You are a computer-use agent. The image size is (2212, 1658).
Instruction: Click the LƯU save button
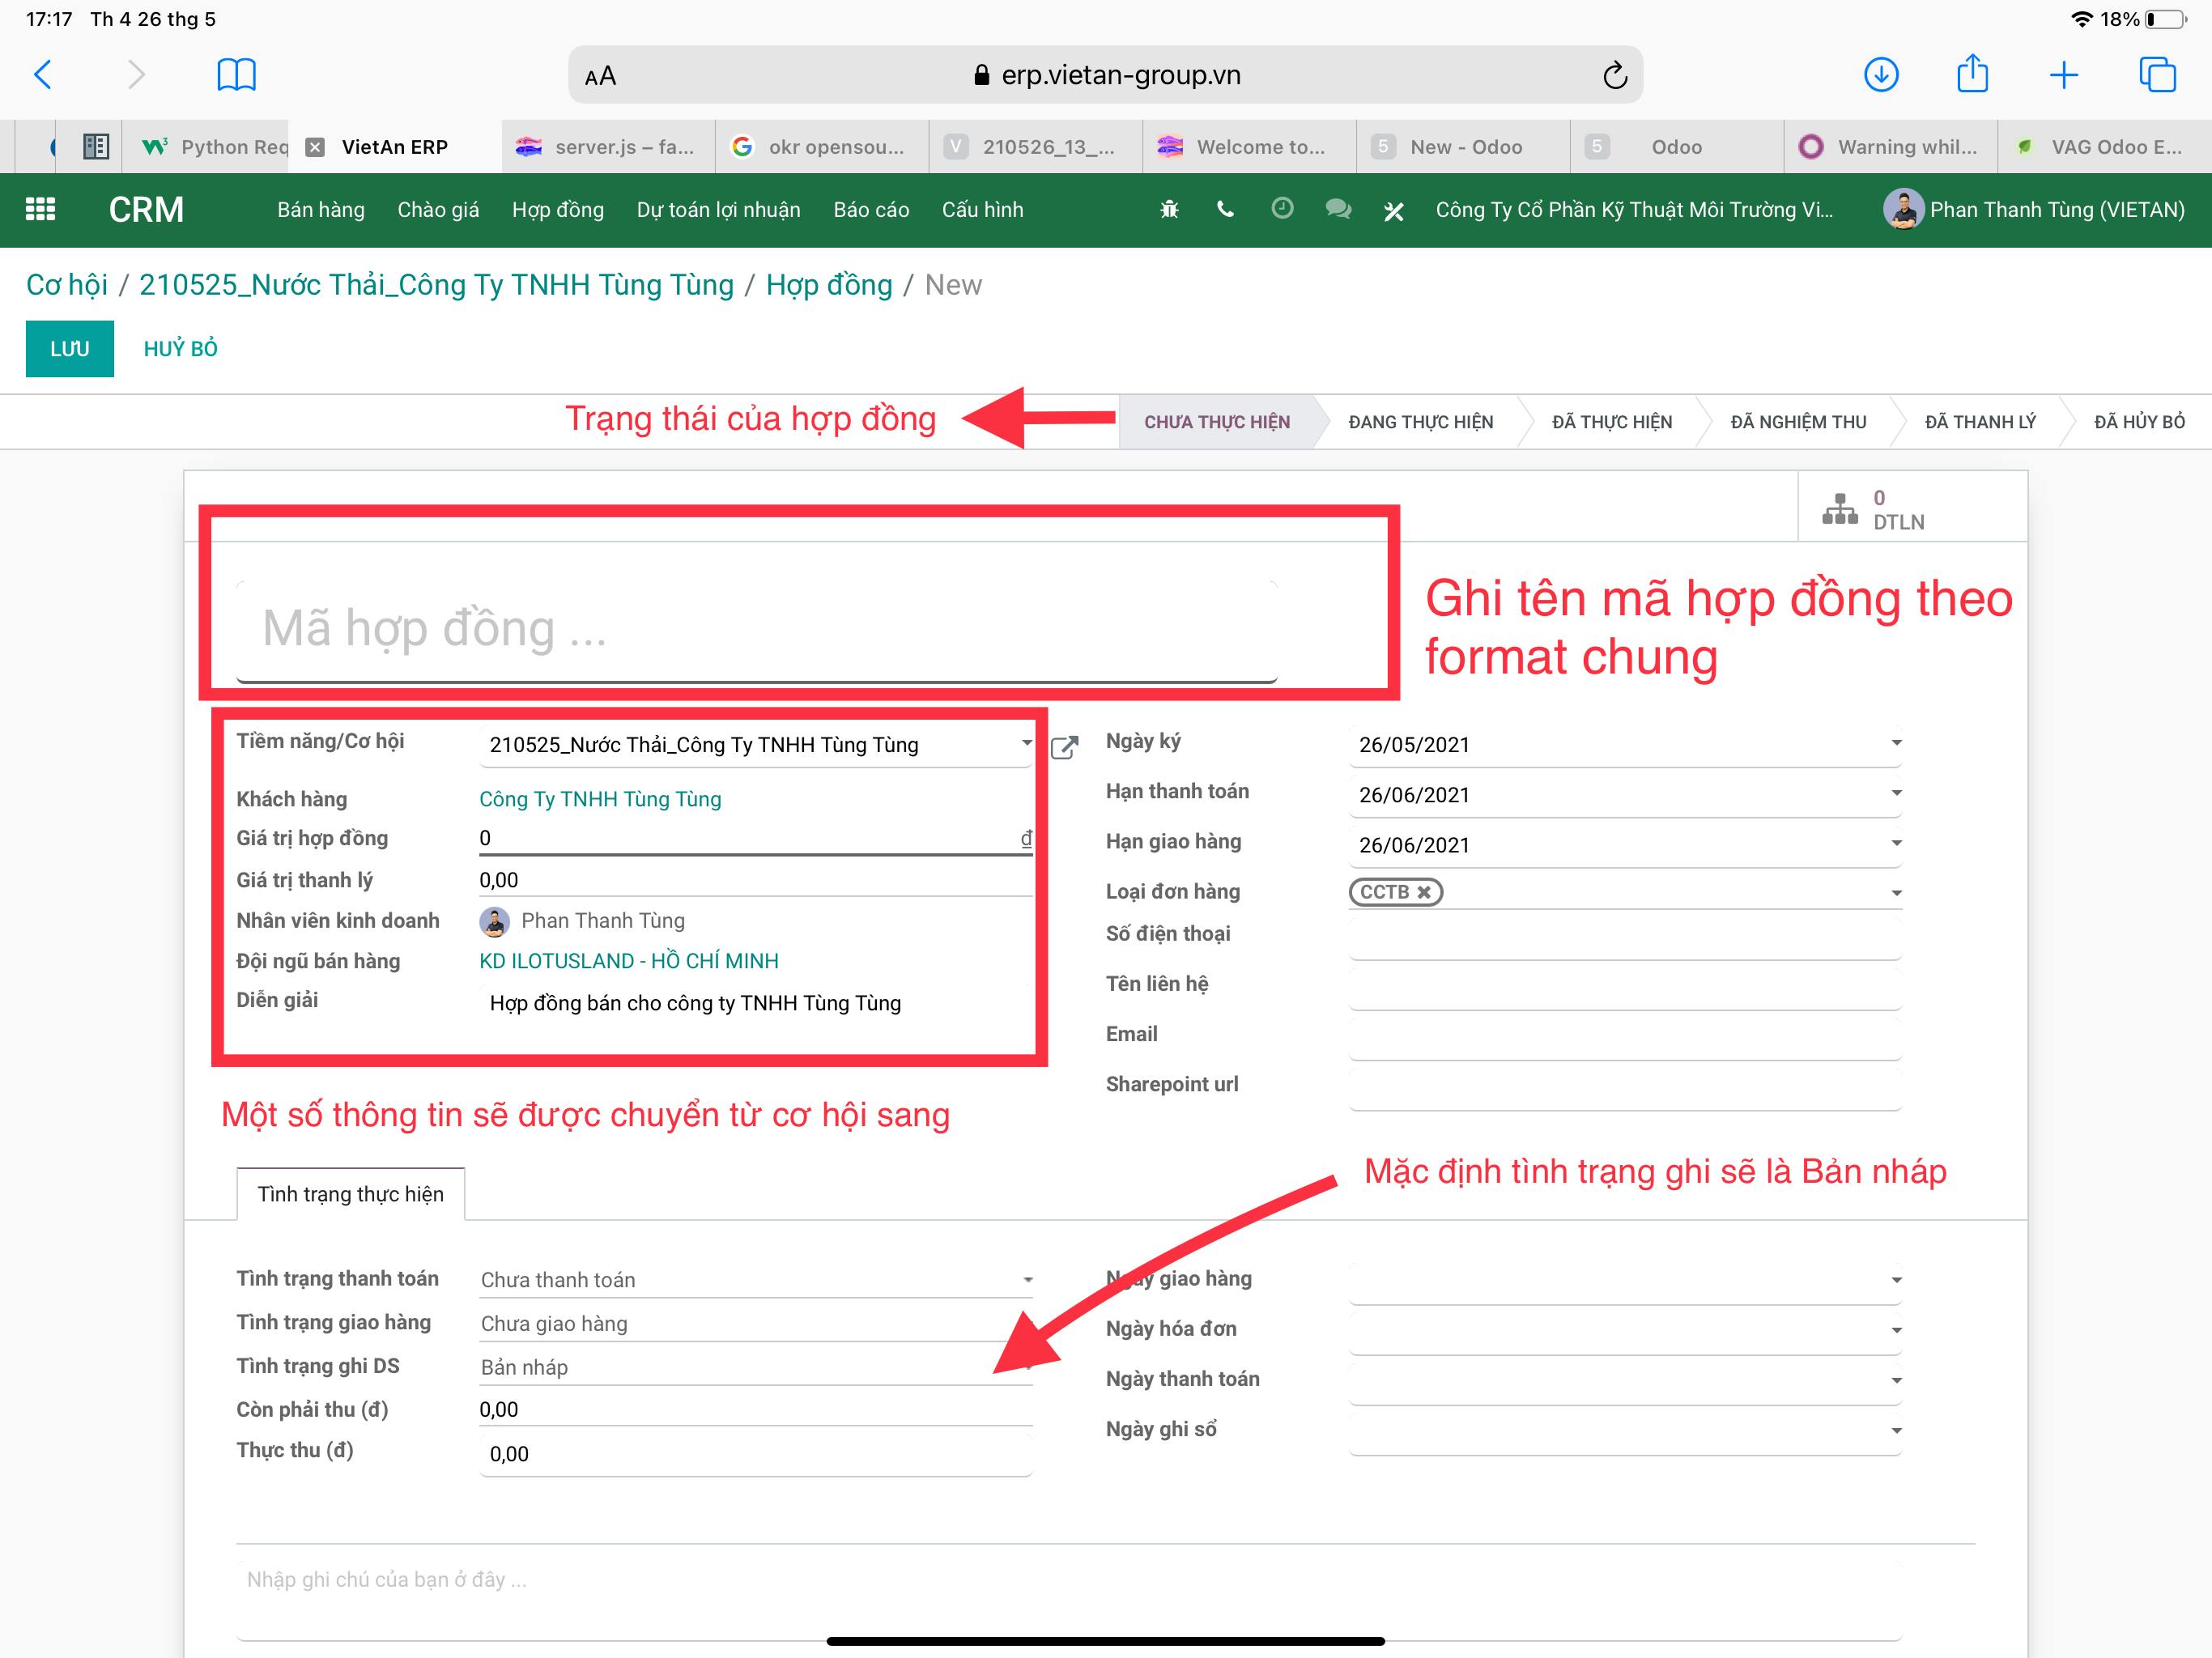70,349
